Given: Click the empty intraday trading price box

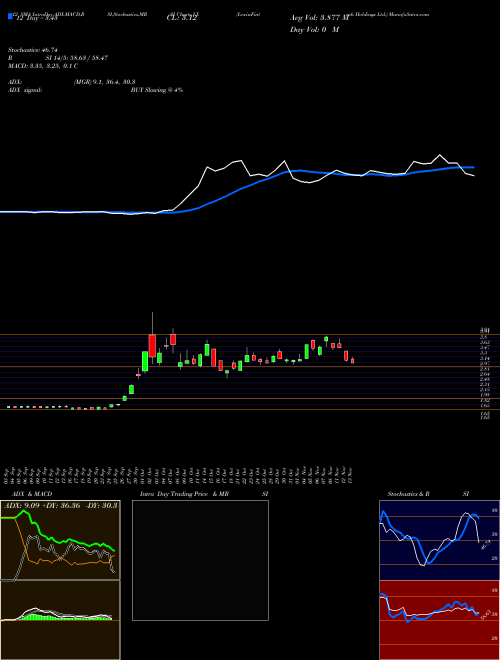Looking at the screenshot, I should [200, 560].
